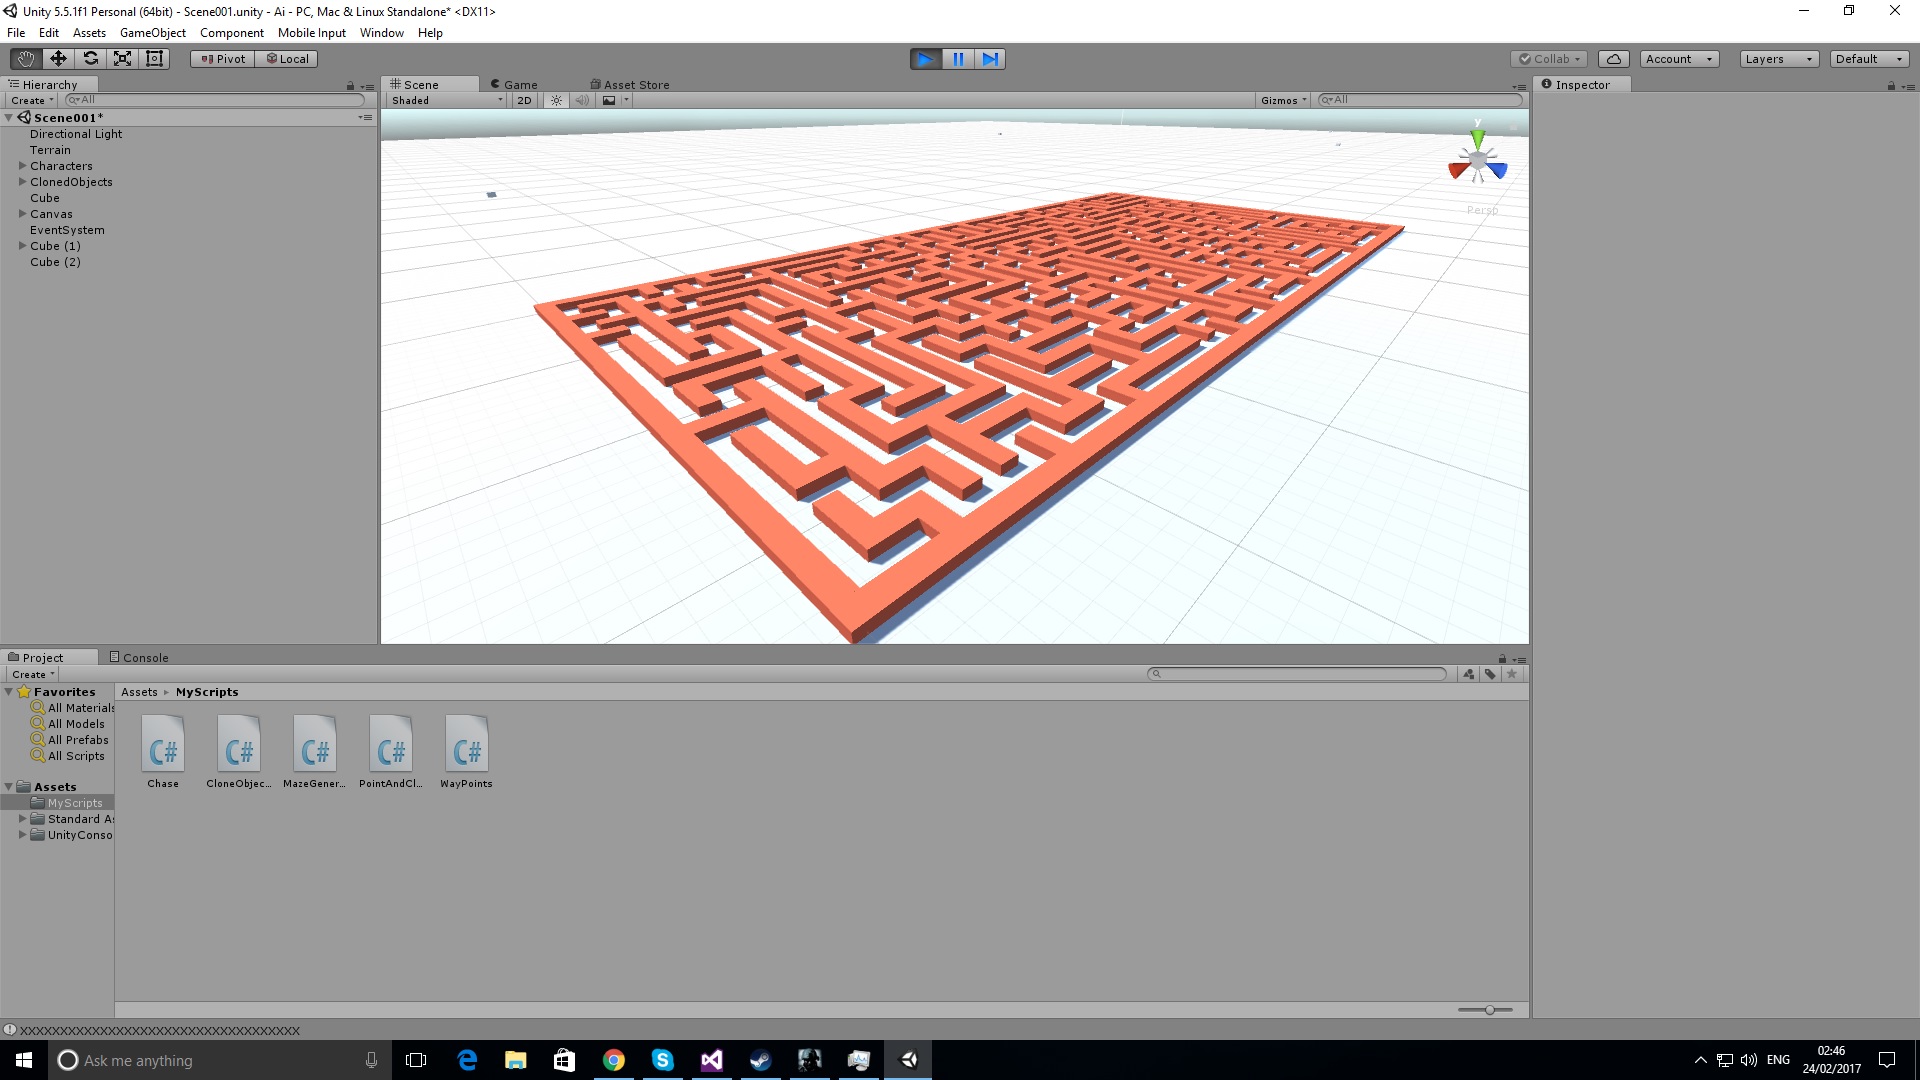Open the cloud Services button
The height and width of the screenshot is (1080, 1920).
(1613, 59)
